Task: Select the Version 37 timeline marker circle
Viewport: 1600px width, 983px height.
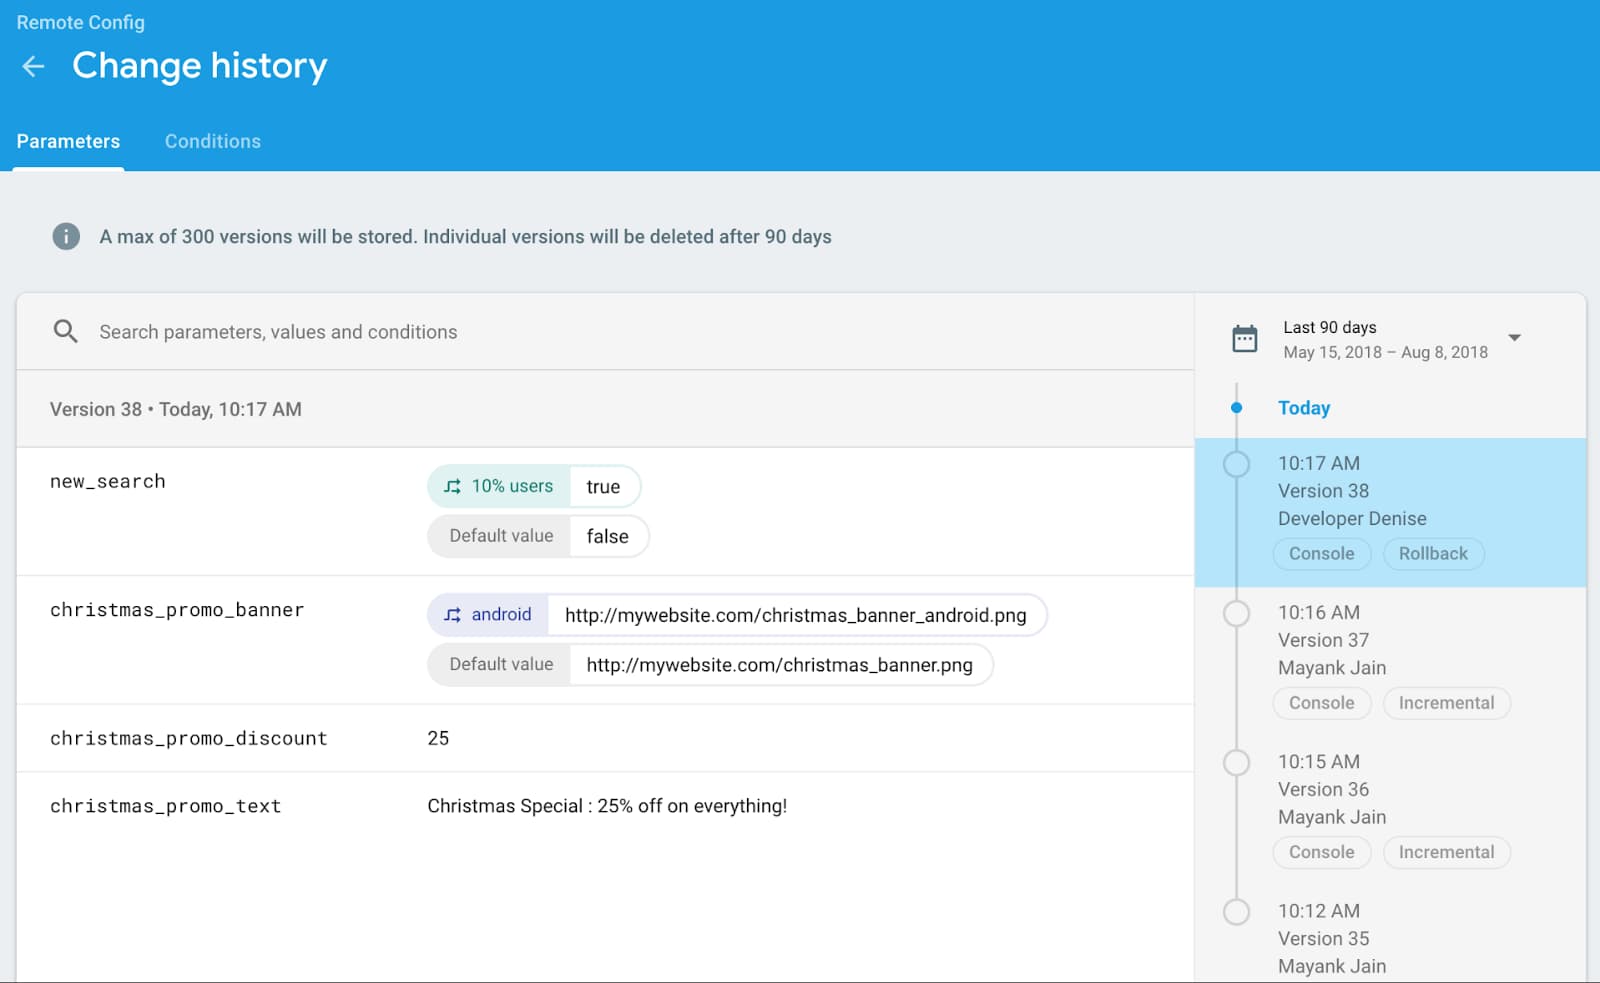Action: pyautogui.click(x=1237, y=613)
